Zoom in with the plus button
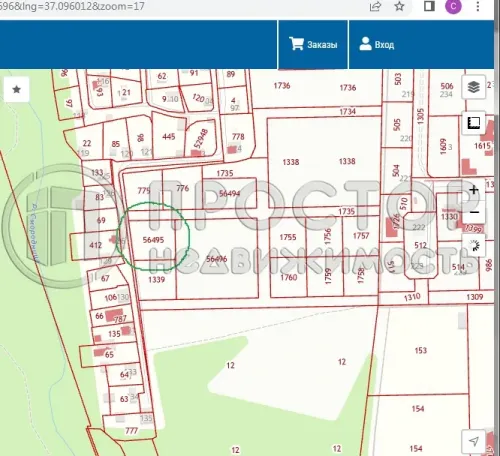Image resolution: width=500 pixels, height=456 pixels. coord(474,190)
